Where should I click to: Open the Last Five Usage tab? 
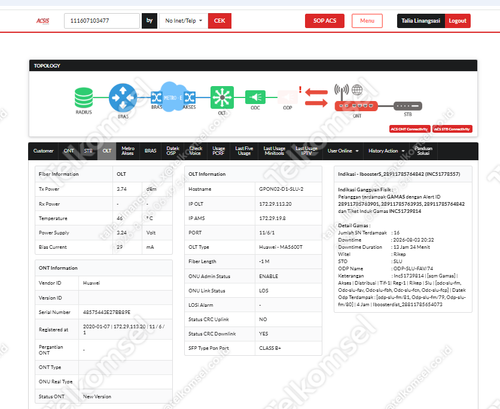[244, 151]
